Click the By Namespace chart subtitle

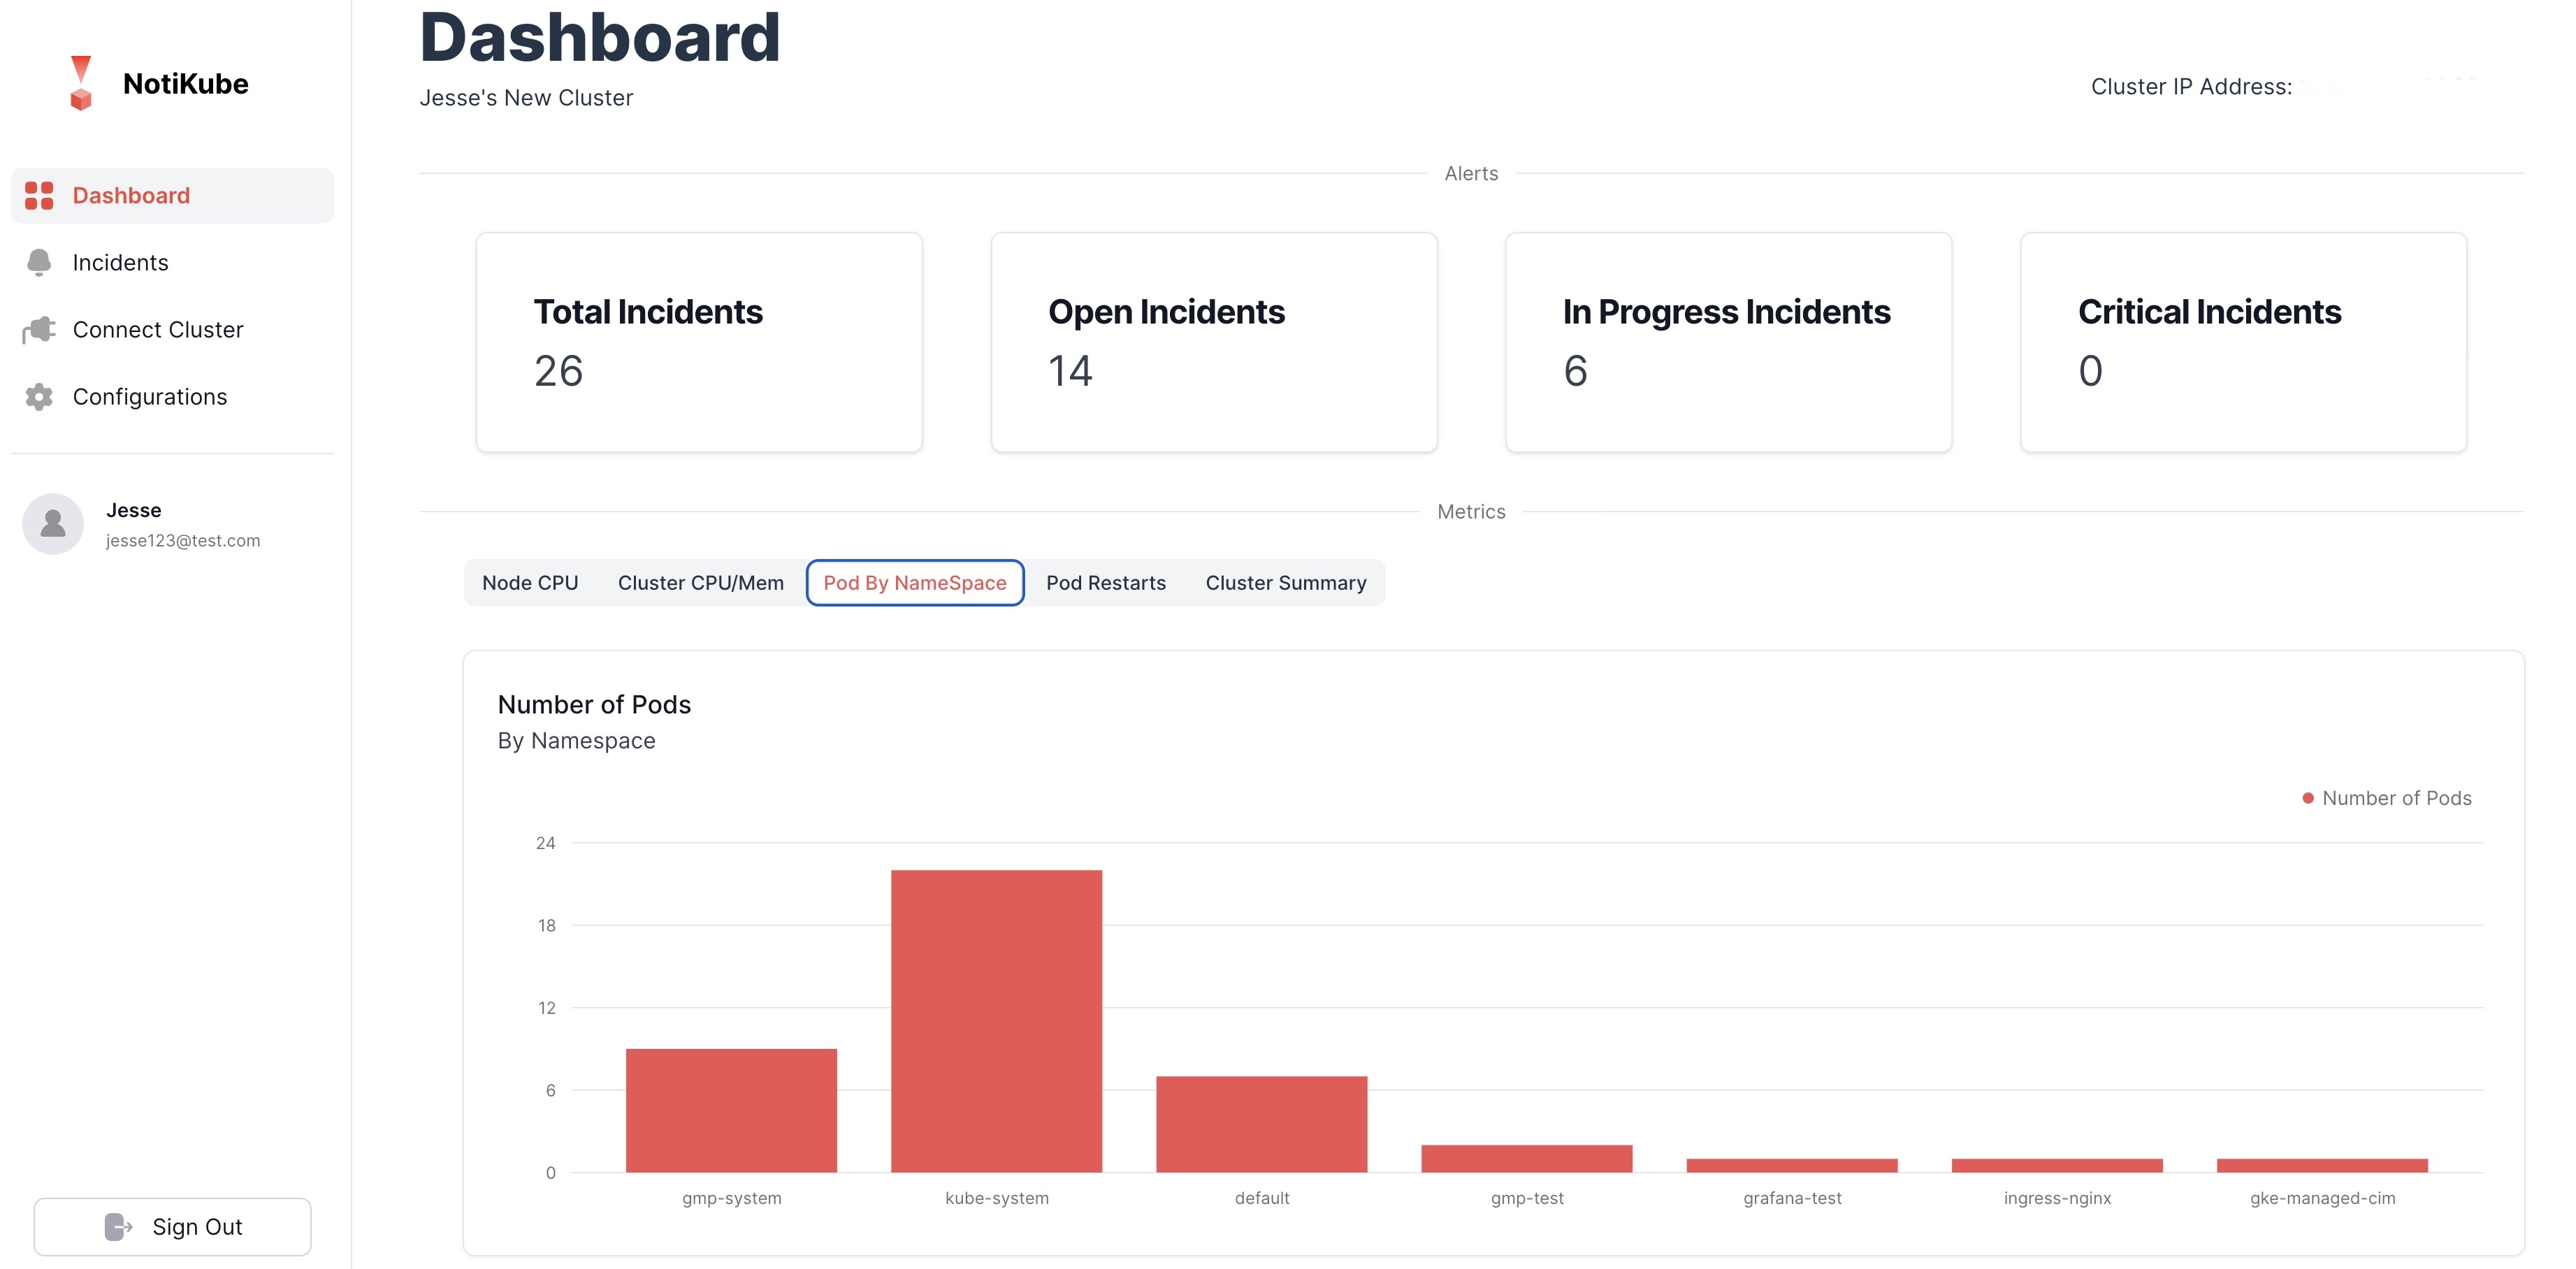click(x=576, y=741)
